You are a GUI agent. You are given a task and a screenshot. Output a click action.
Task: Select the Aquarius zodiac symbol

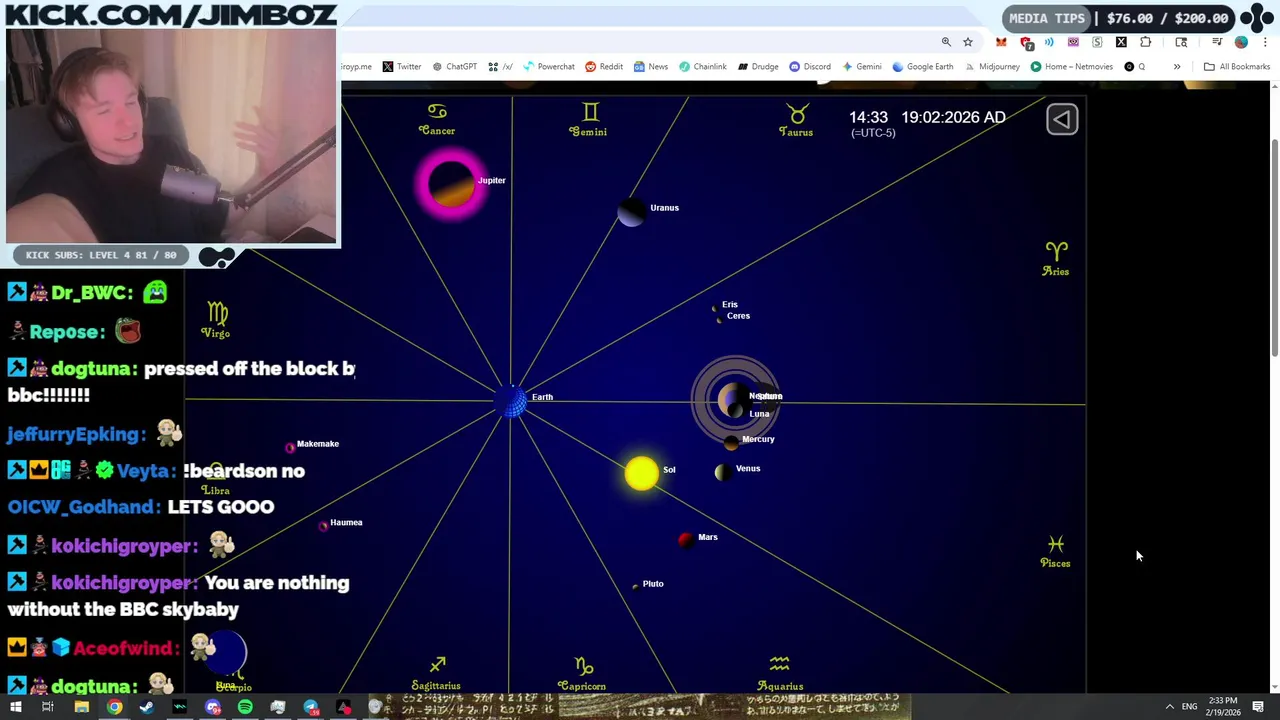tap(780, 674)
